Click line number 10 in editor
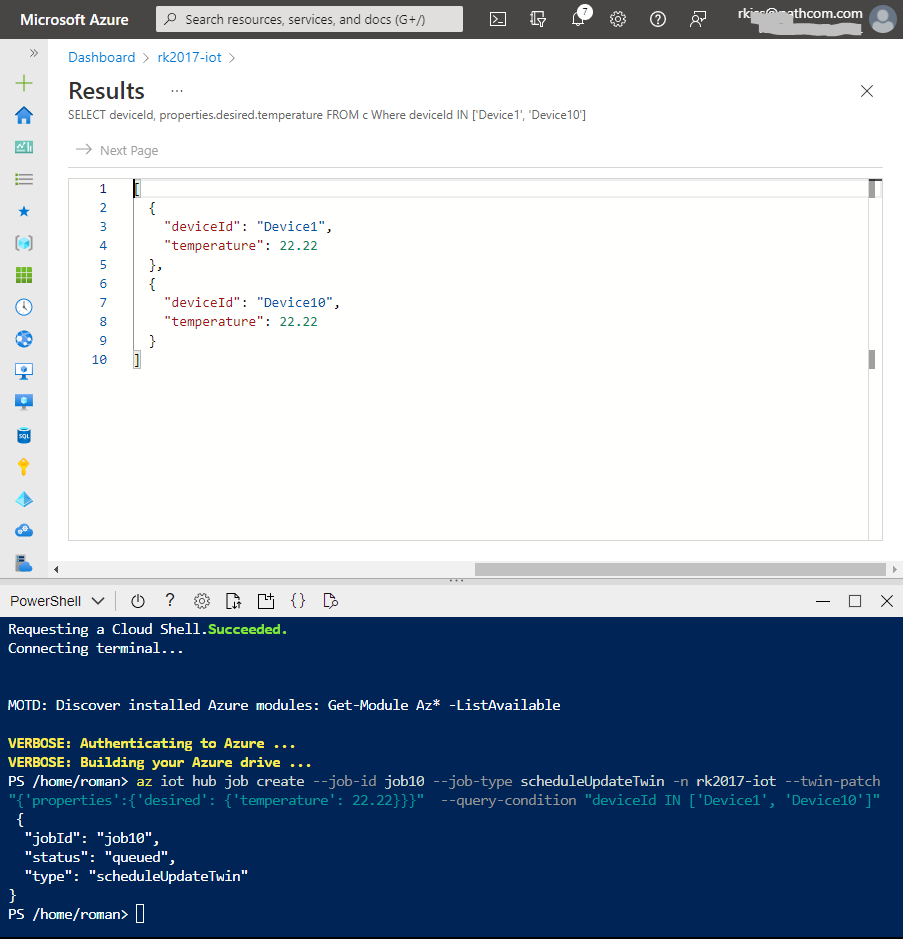The image size is (903, 939). click(x=99, y=360)
